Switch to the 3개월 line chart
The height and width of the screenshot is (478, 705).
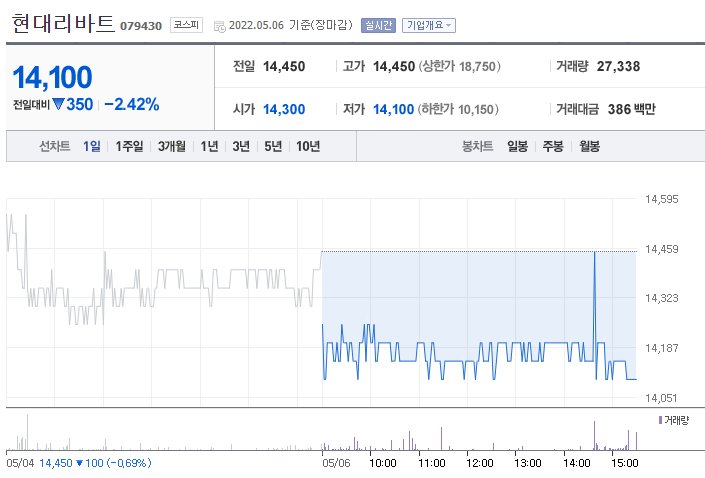click(171, 146)
